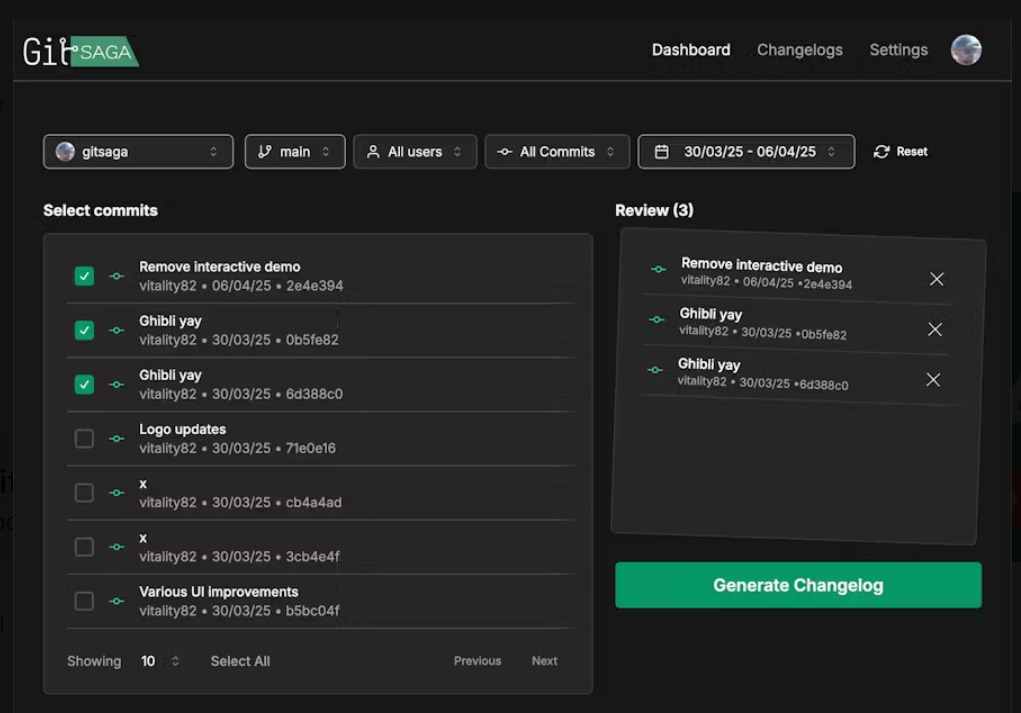Click the 'Various UI improvements' commit title
The height and width of the screenshot is (713, 1021).
(x=219, y=592)
